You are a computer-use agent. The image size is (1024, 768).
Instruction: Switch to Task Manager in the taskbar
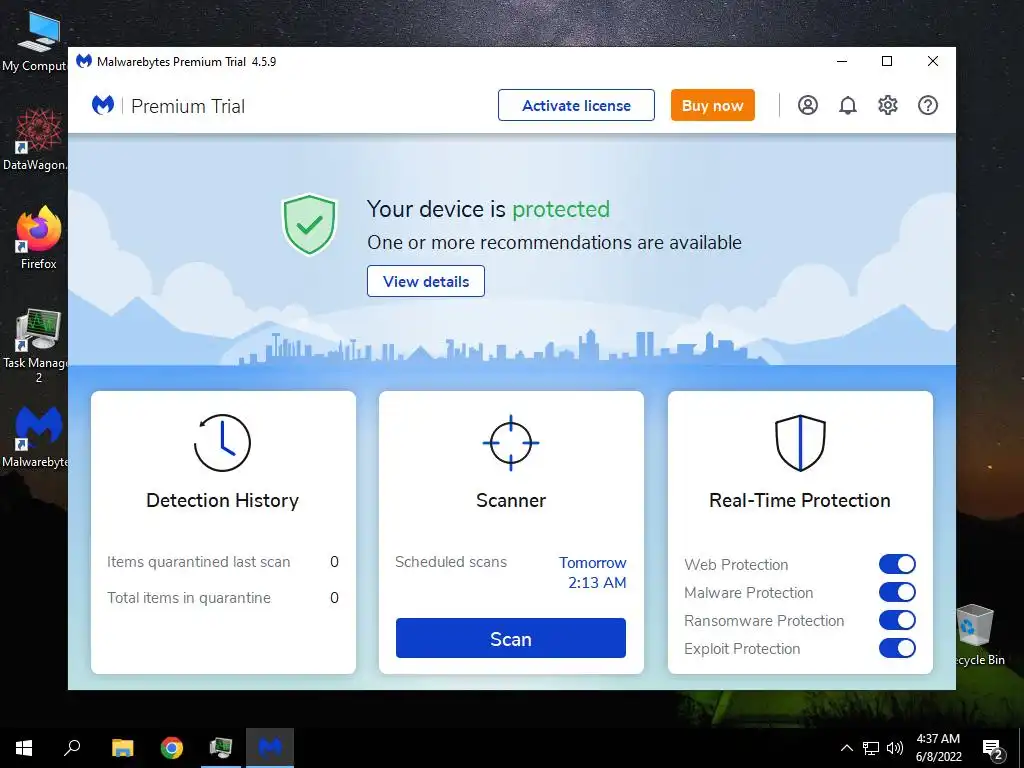point(221,748)
